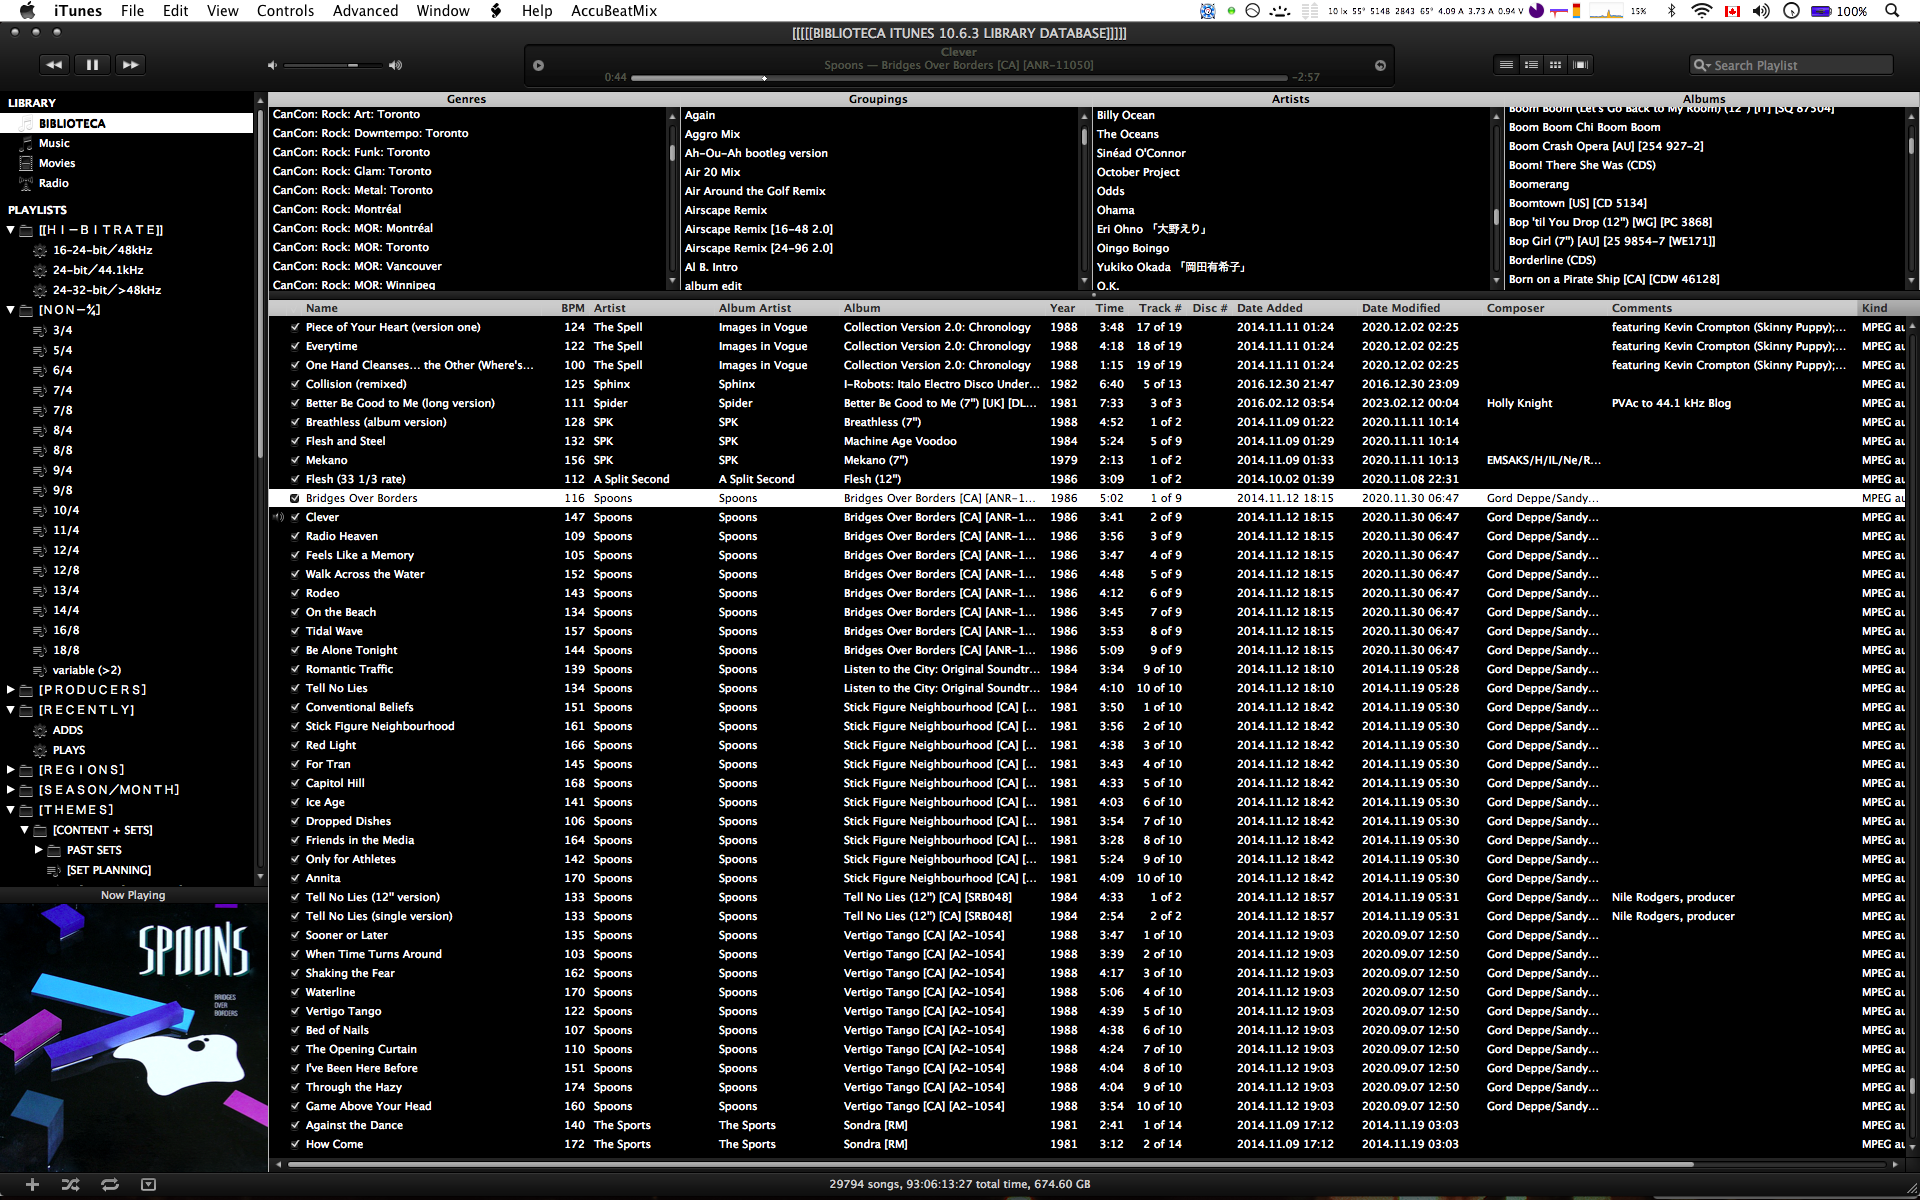Click the previous track rewind button
Image resolution: width=1920 pixels, height=1200 pixels.
pyautogui.click(x=54, y=65)
